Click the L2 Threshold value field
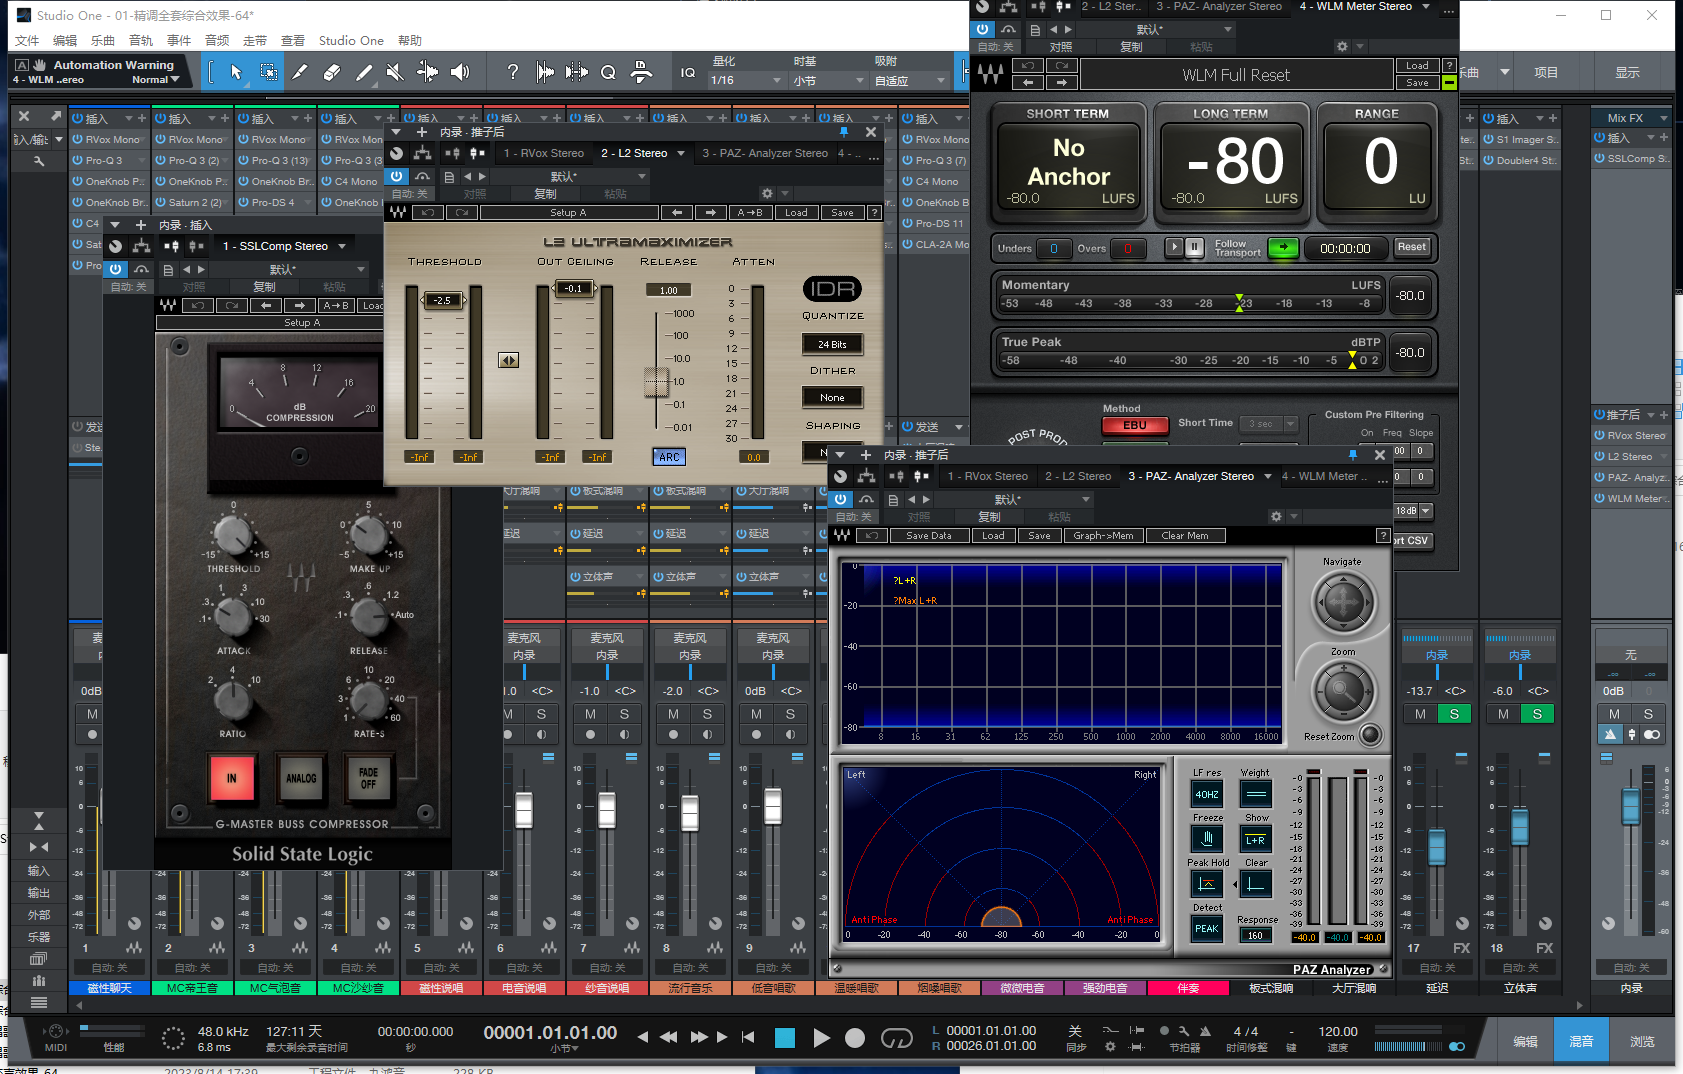 click(442, 300)
